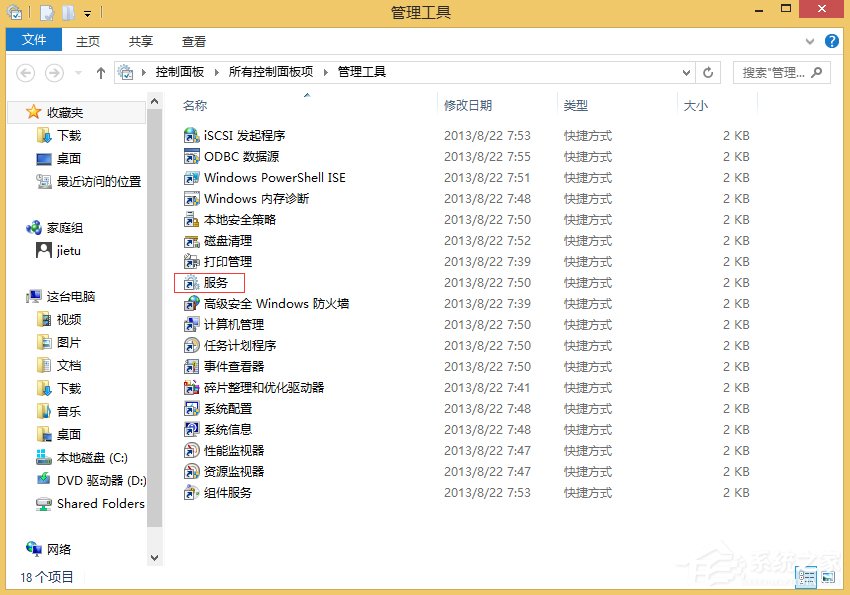Expand the ribbon with the chevron arrow

click(812, 40)
